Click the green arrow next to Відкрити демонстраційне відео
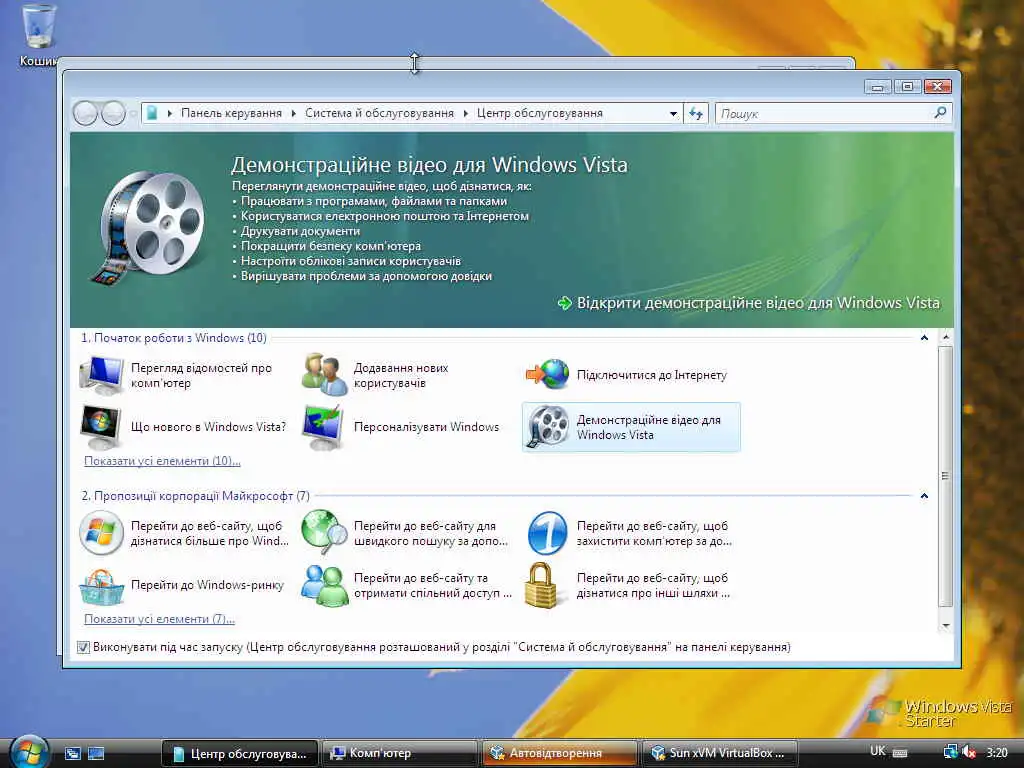The height and width of the screenshot is (768, 1024). click(565, 303)
